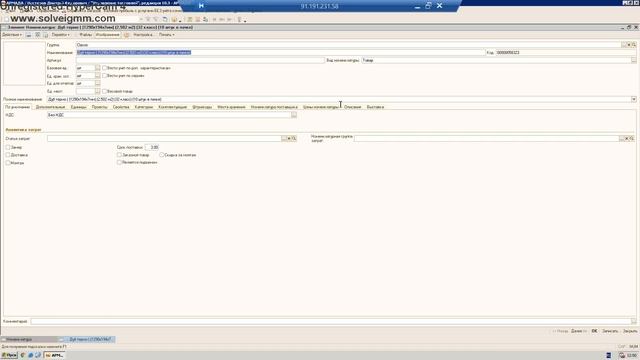
Task: Click the Срок поставки value field
Action: (152, 147)
